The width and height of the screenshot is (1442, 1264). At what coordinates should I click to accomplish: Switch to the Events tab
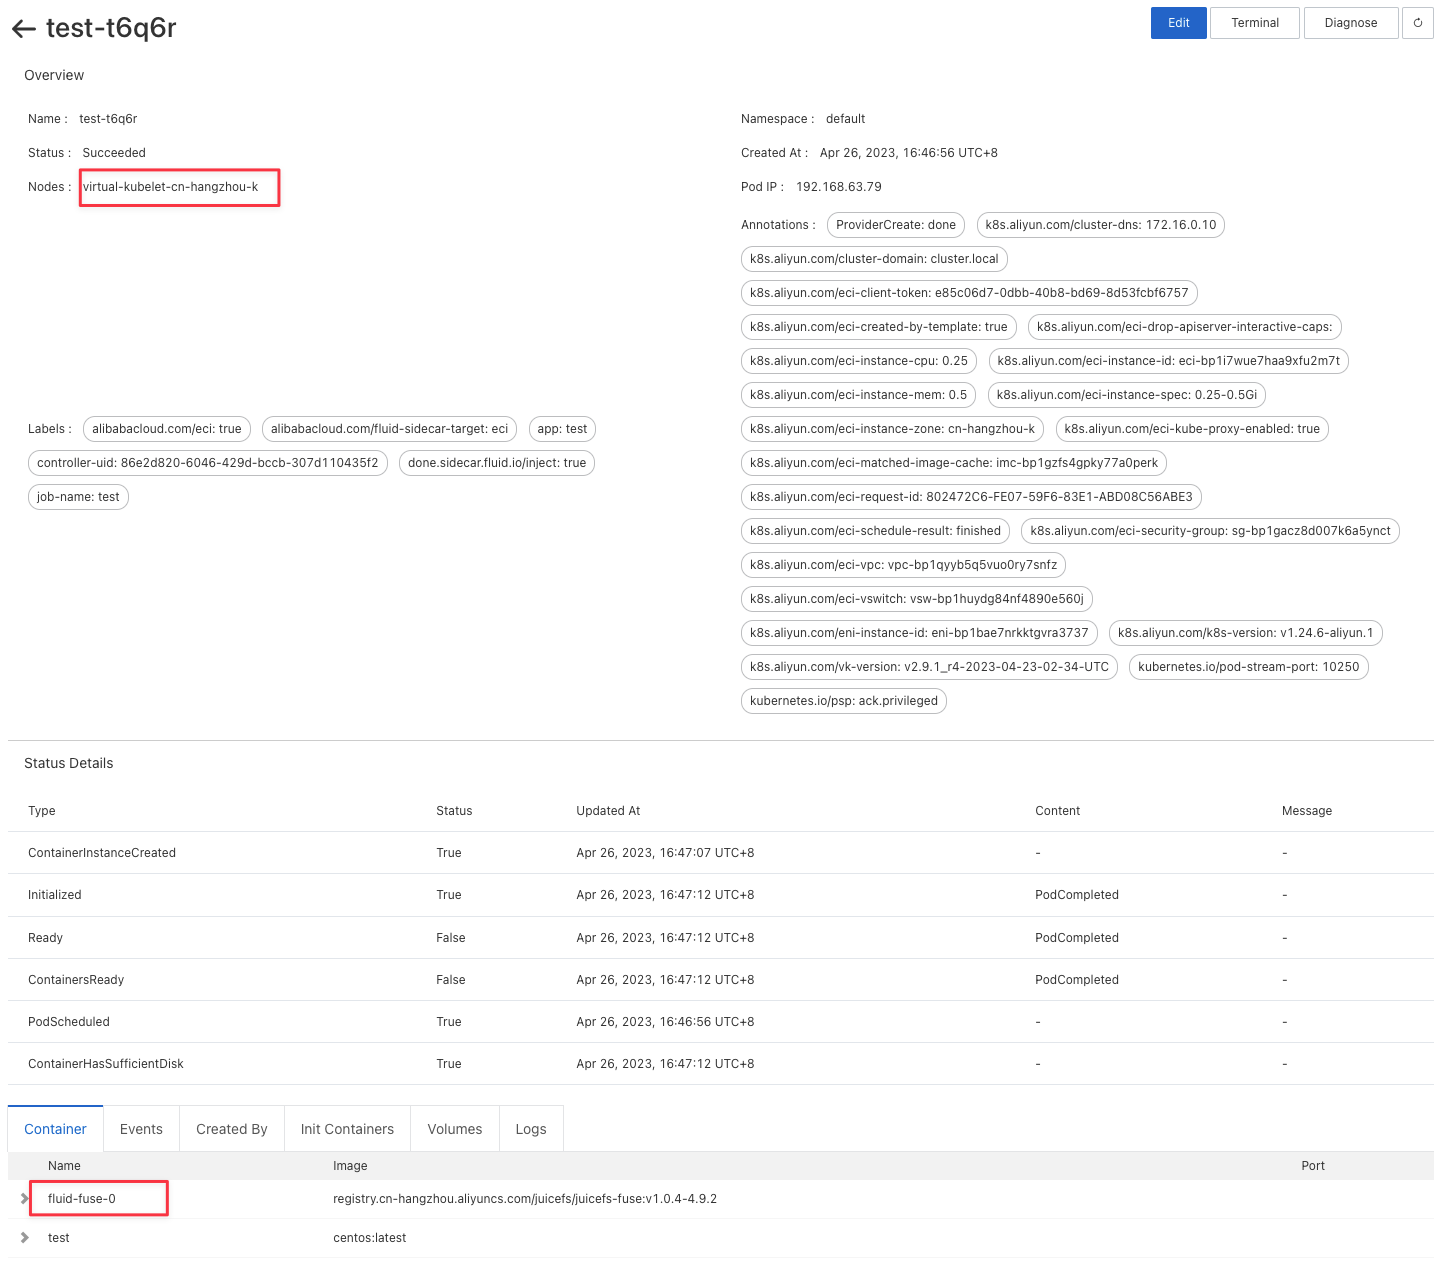(x=141, y=1129)
